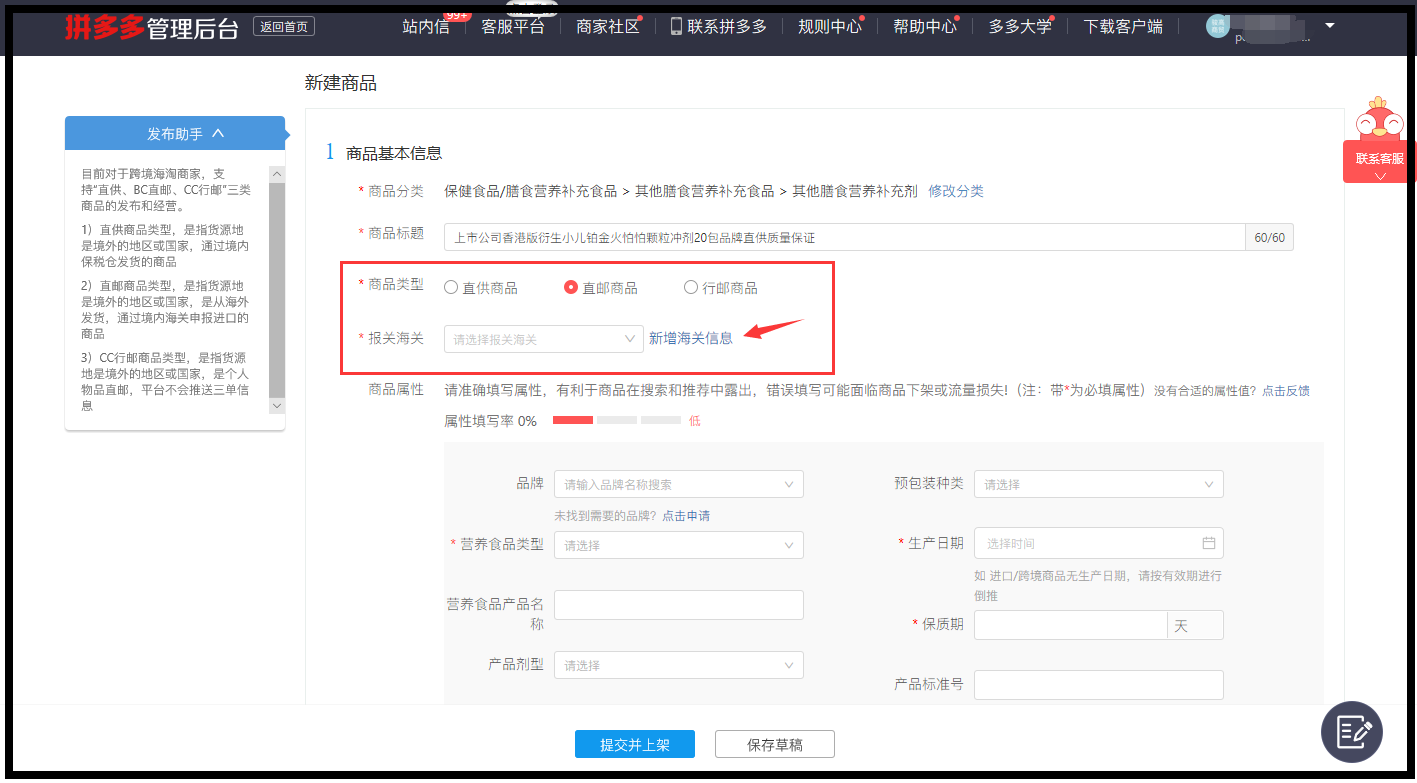
Task: Click the 联系客服 red button
Action: [x=1380, y=161]
